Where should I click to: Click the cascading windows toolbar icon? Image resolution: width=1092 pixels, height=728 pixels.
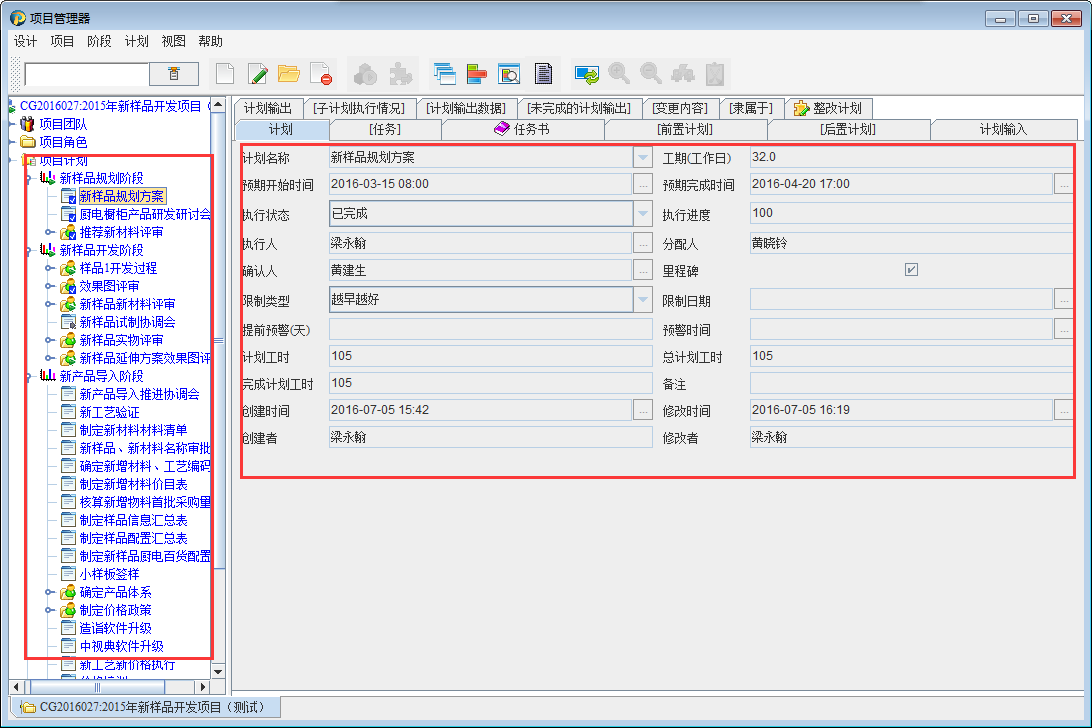click(x=444, y=73)
